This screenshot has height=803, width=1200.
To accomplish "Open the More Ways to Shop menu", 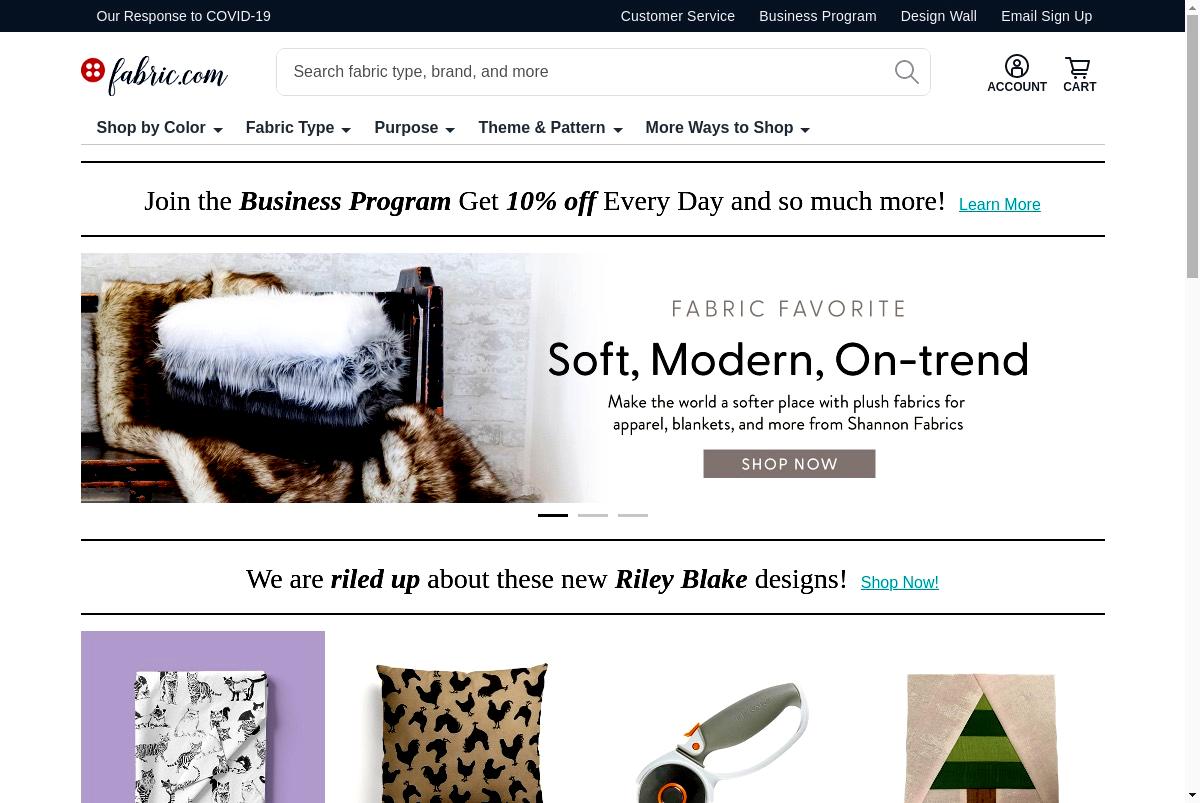I will coord(727,128).
